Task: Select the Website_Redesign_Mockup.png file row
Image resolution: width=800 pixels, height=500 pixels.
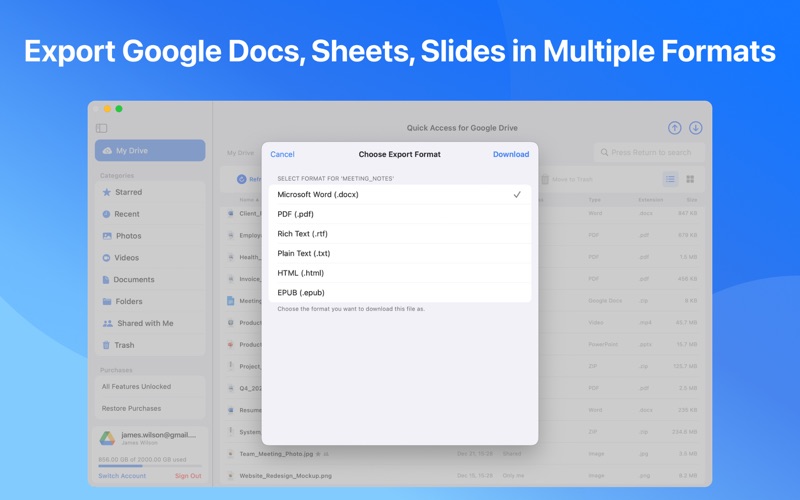Action: [462, 476]
